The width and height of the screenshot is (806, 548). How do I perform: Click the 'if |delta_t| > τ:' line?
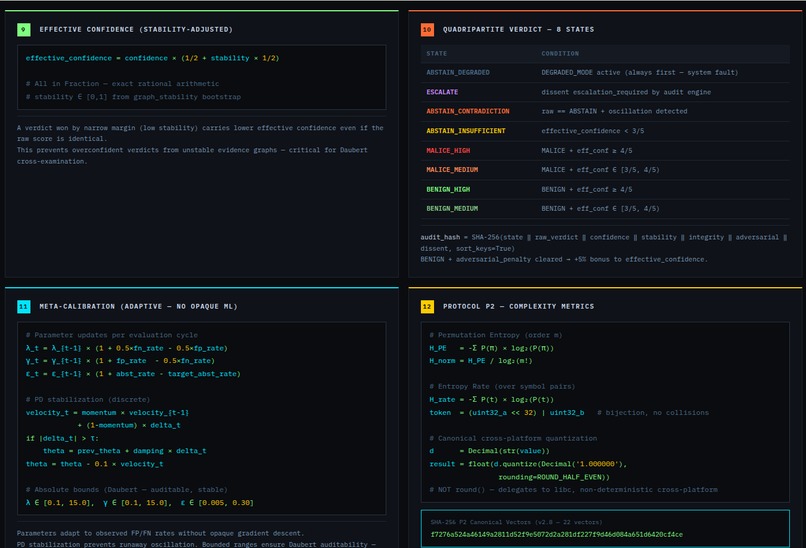[62, 439]
